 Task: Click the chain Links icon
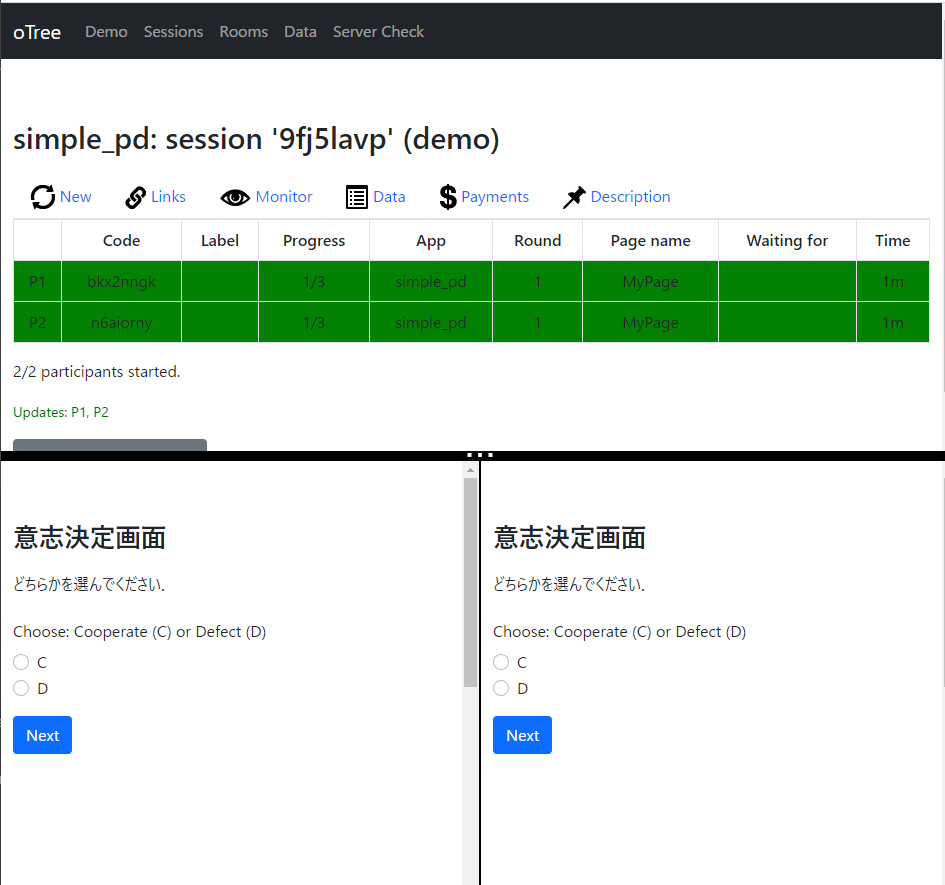(136, 197)
